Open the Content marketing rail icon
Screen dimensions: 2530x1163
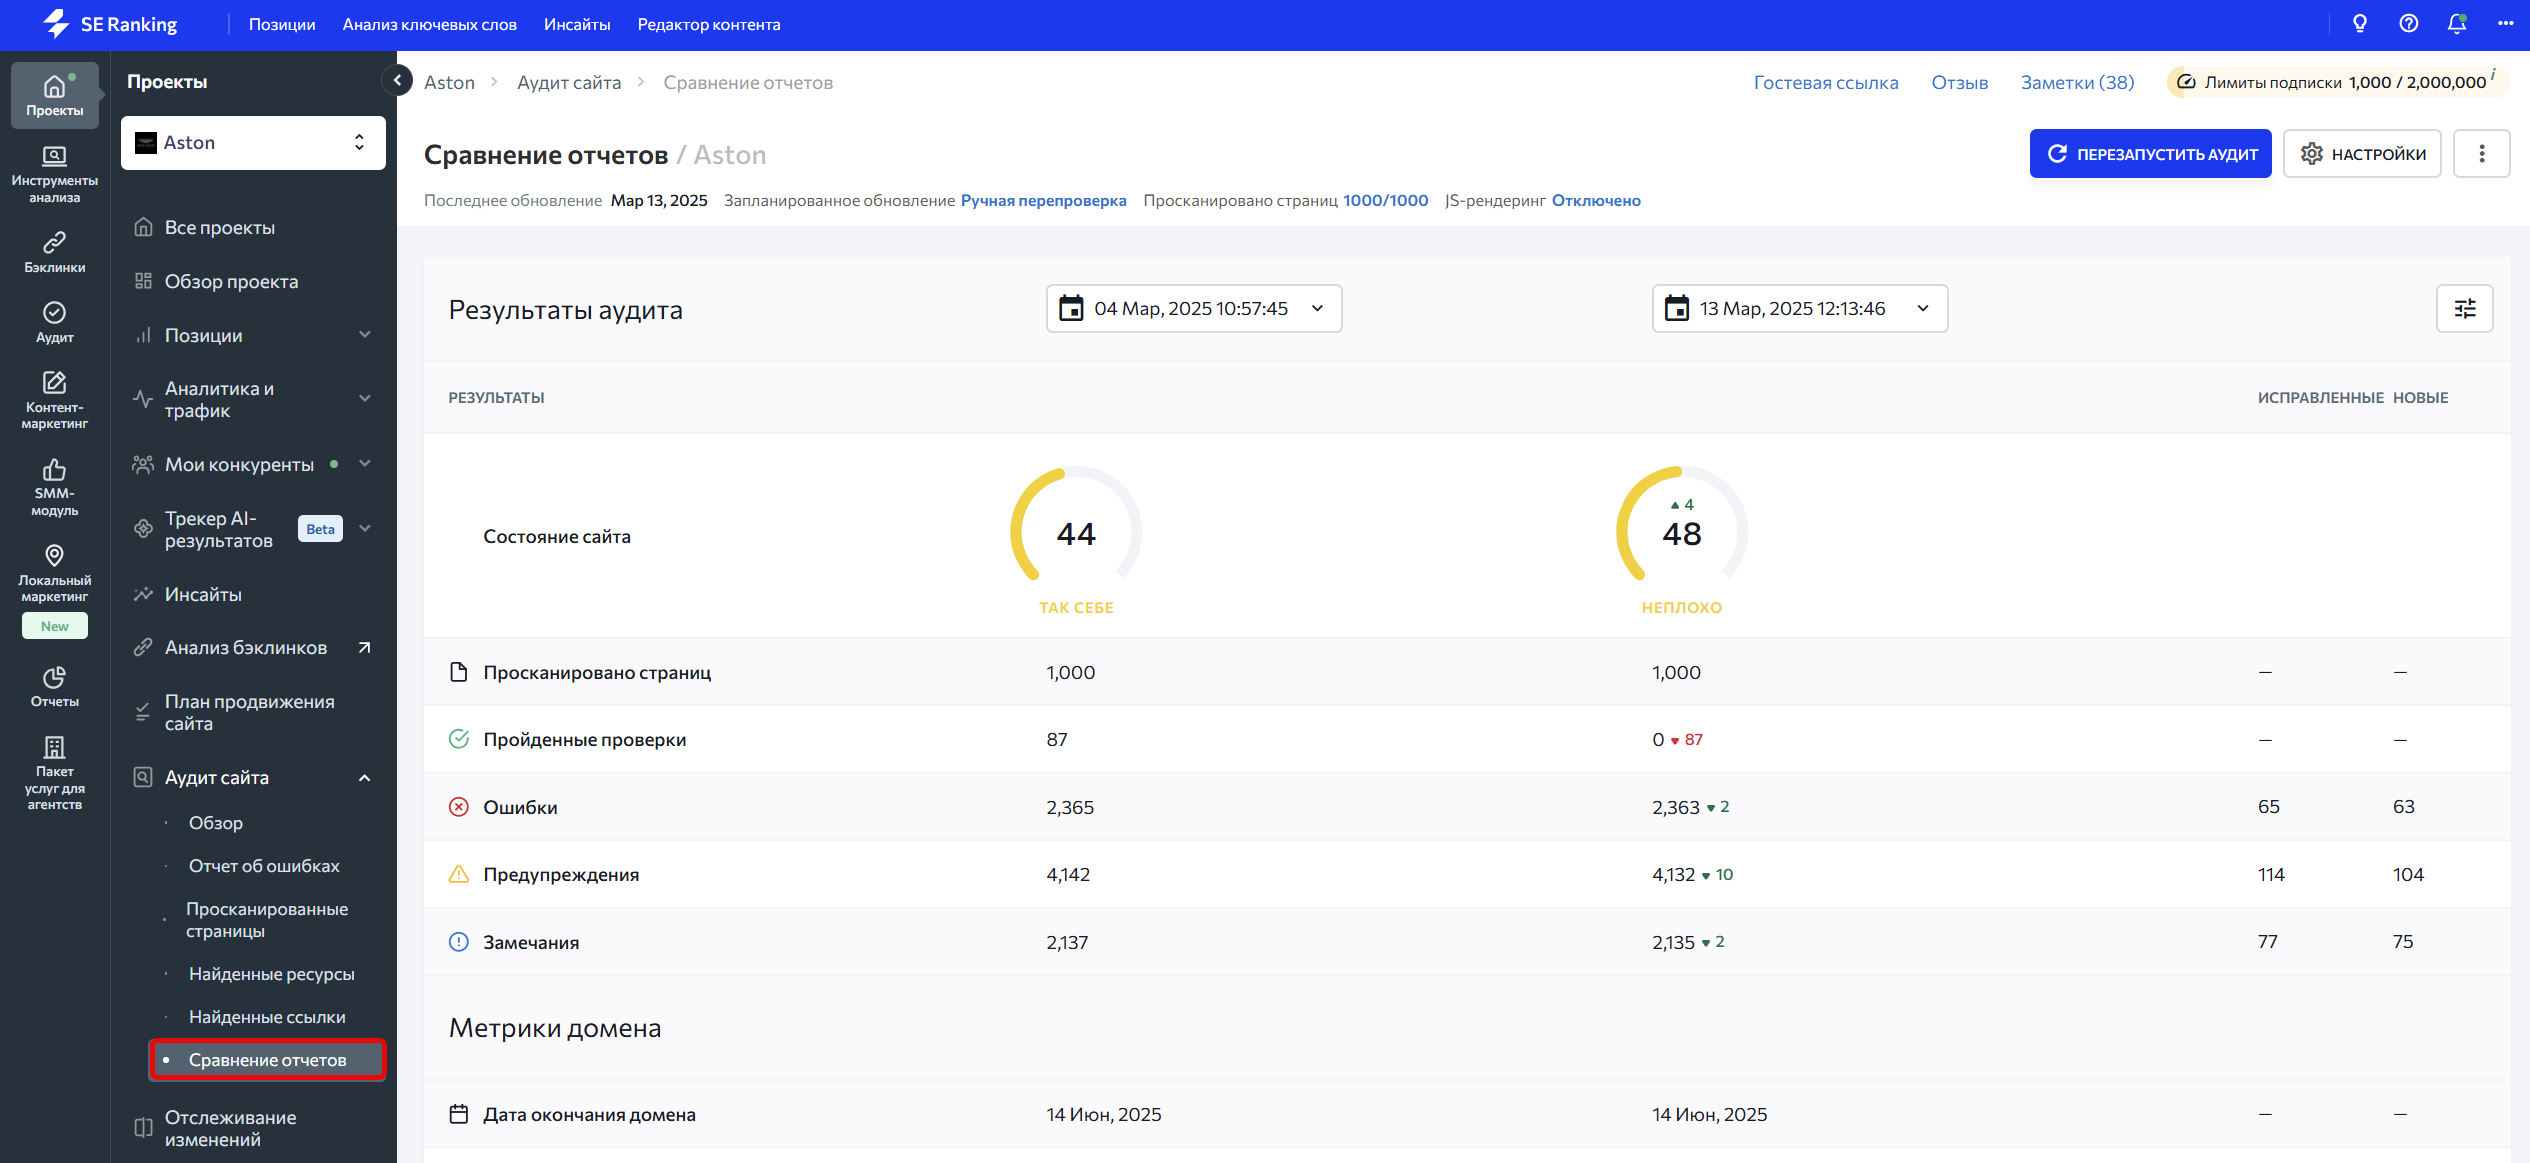(x=55, y=400)
